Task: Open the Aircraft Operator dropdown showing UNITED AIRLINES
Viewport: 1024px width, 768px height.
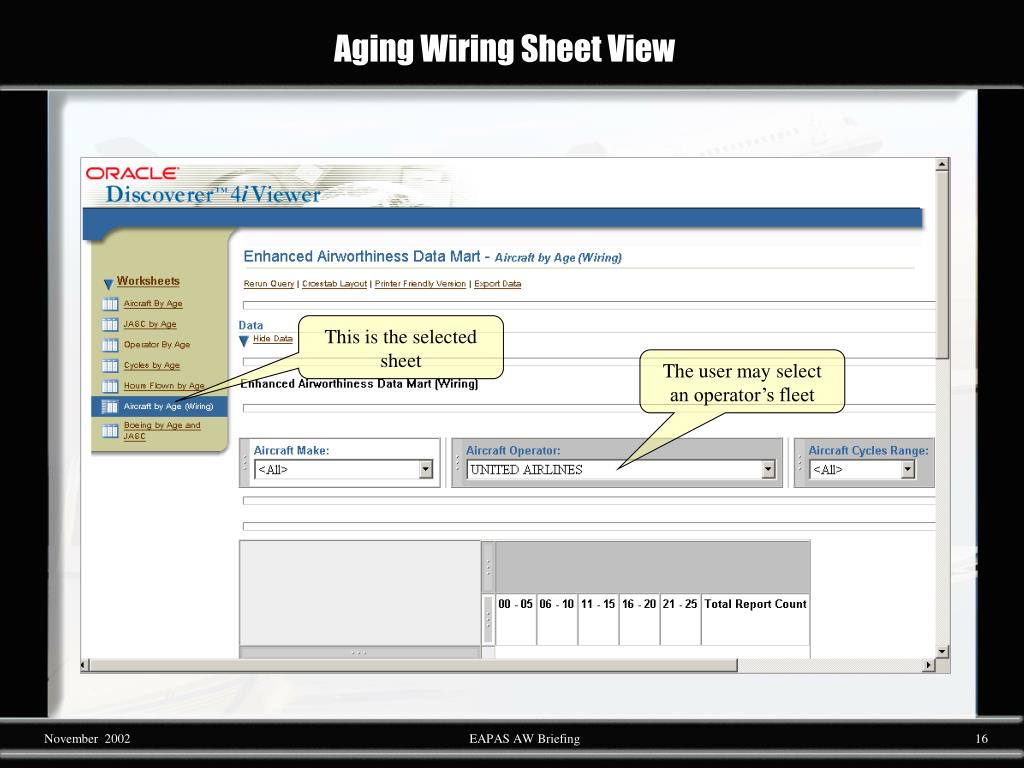Action: [768, 469]
